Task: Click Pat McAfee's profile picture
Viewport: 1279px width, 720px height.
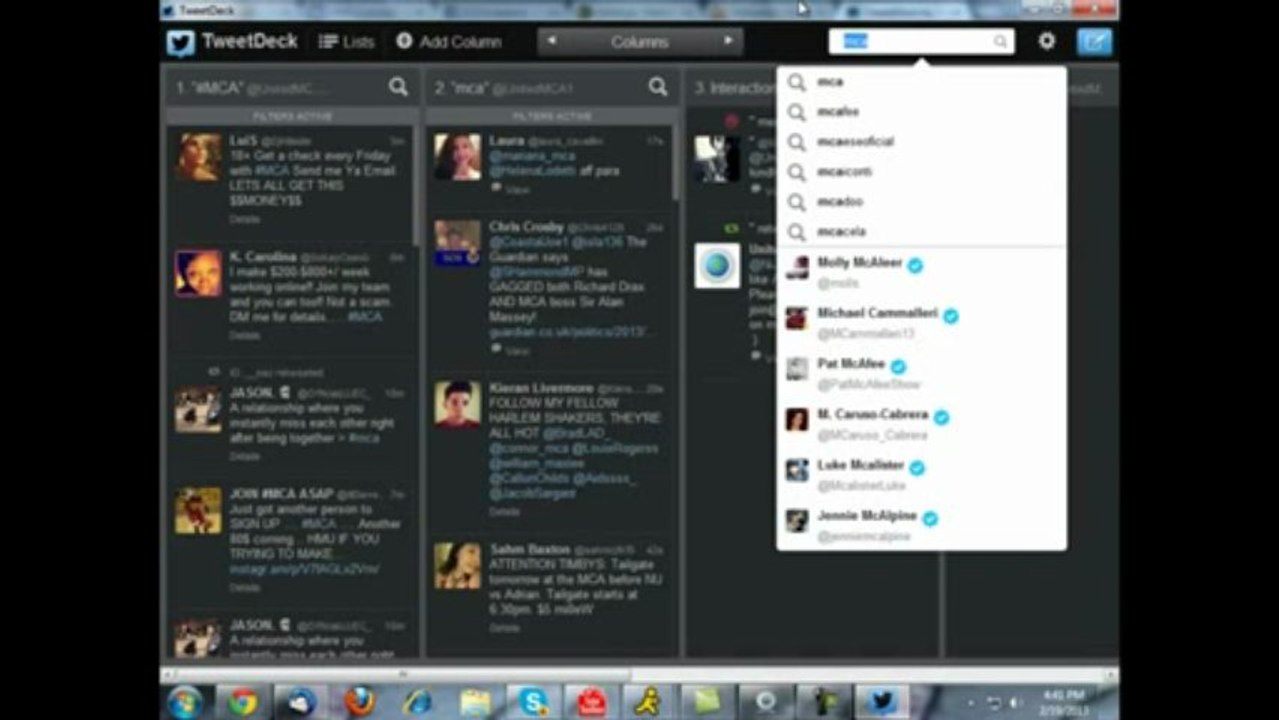Action: tap(797, 368)
